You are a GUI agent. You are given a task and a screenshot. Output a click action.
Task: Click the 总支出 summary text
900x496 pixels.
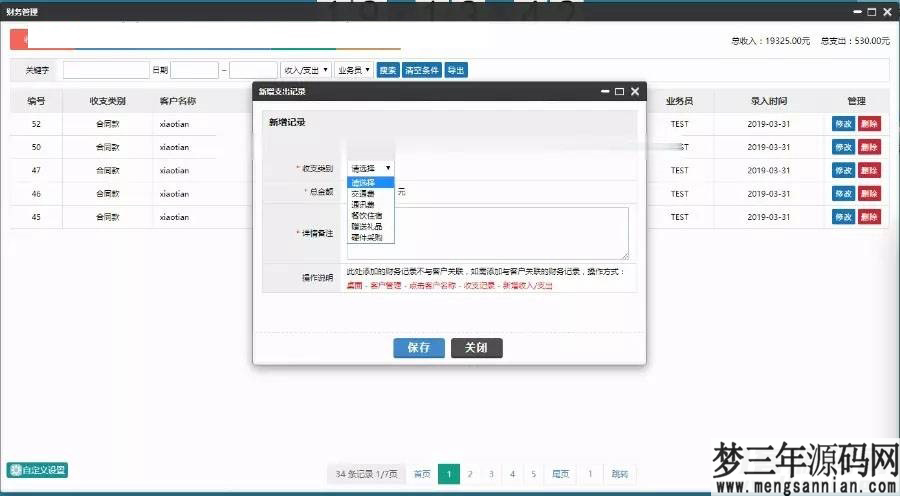point(855,41)
